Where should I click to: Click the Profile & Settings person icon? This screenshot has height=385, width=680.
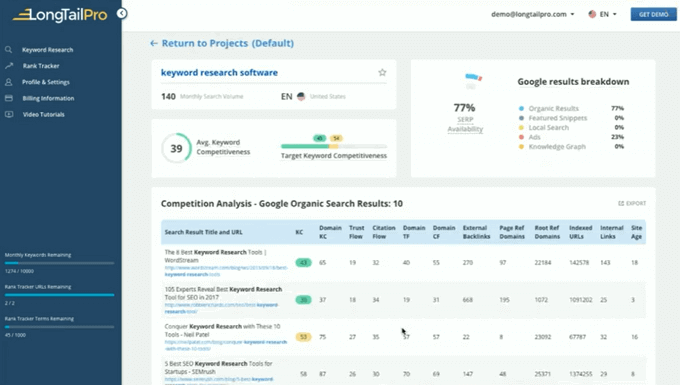coord(9,82)
